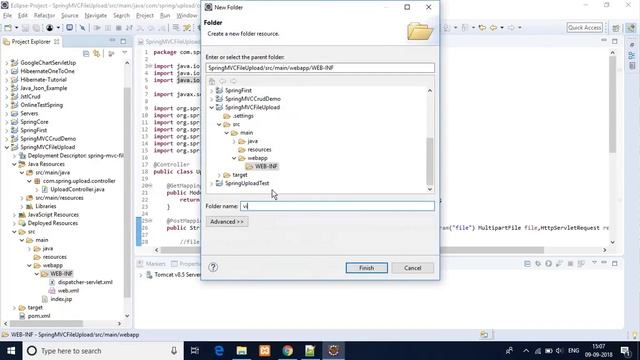Screen dimensions: 640x360
Task: Open Microsoft Edge from taskbar
Action: pos(219,351)
